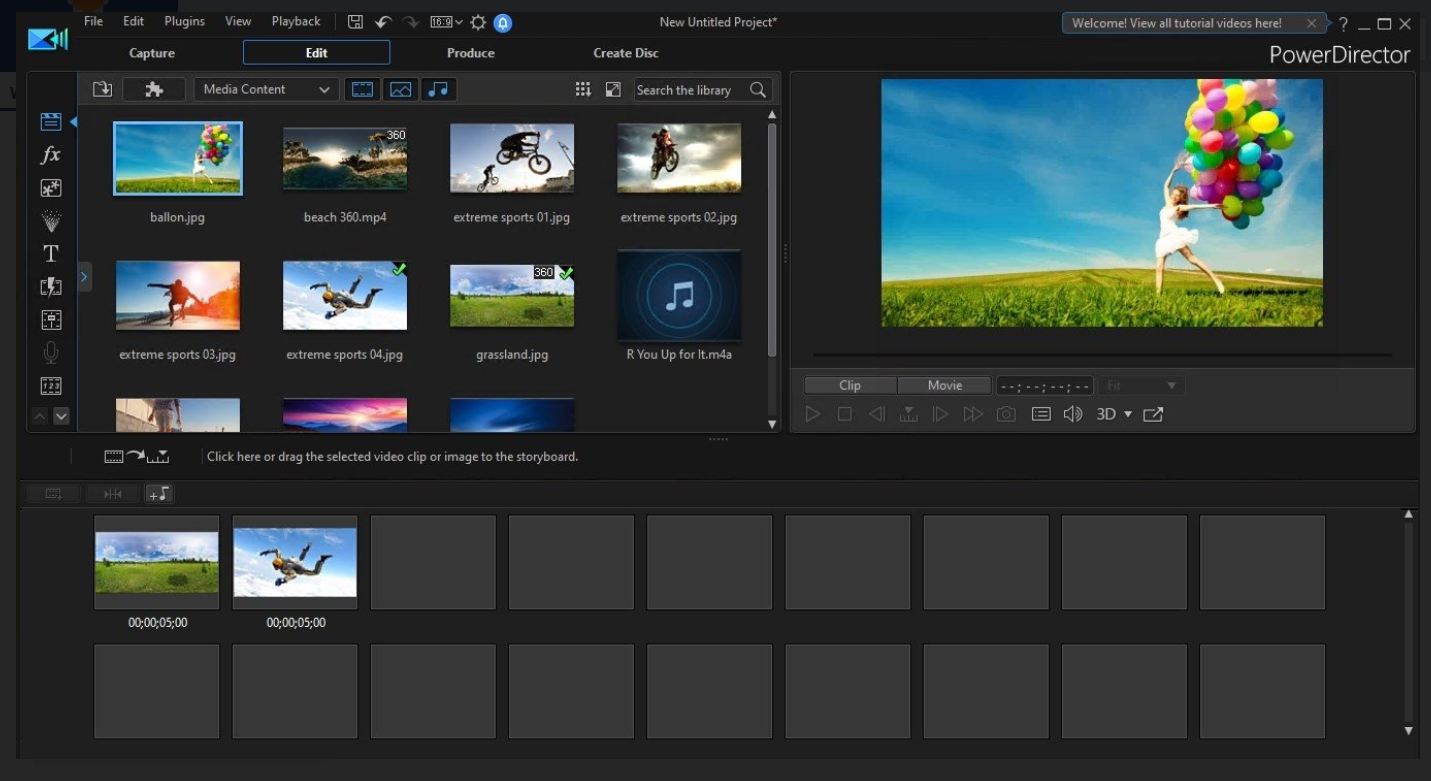This screenshot has height=781, width=1431.
Task: Stop the preview playback
Action: click(845, 414)
